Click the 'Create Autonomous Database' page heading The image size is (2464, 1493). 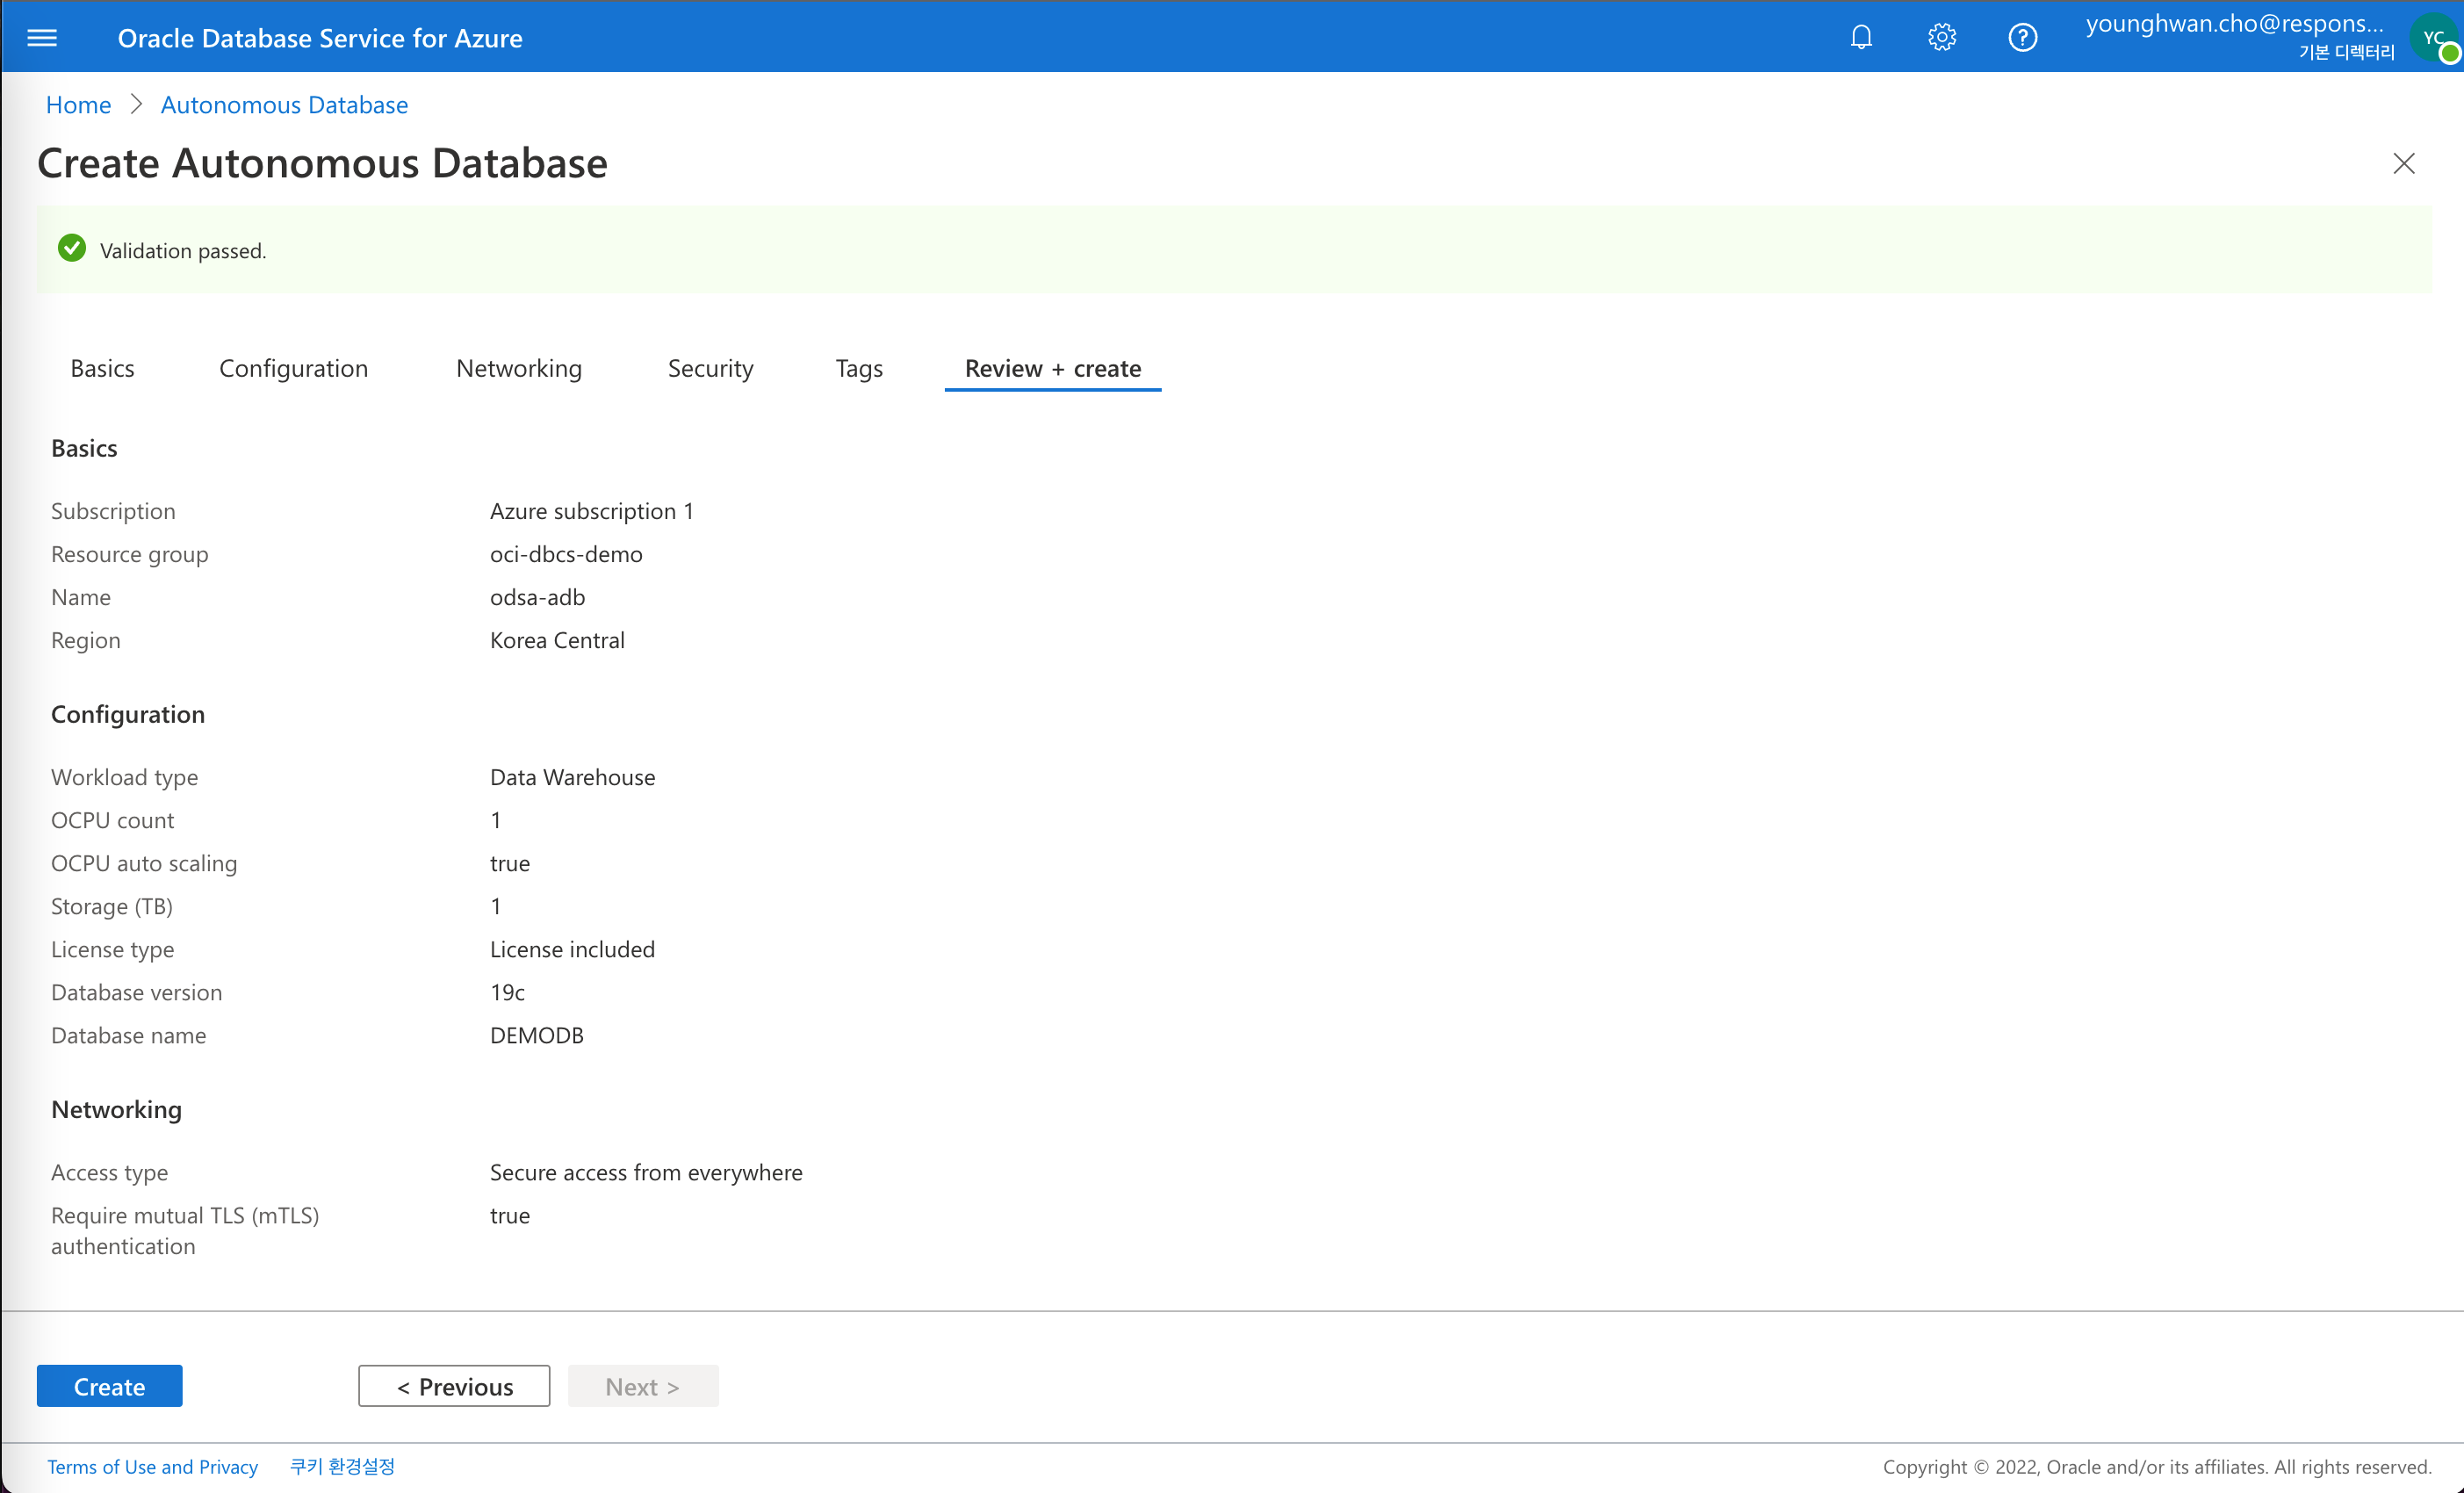[322, 163]
